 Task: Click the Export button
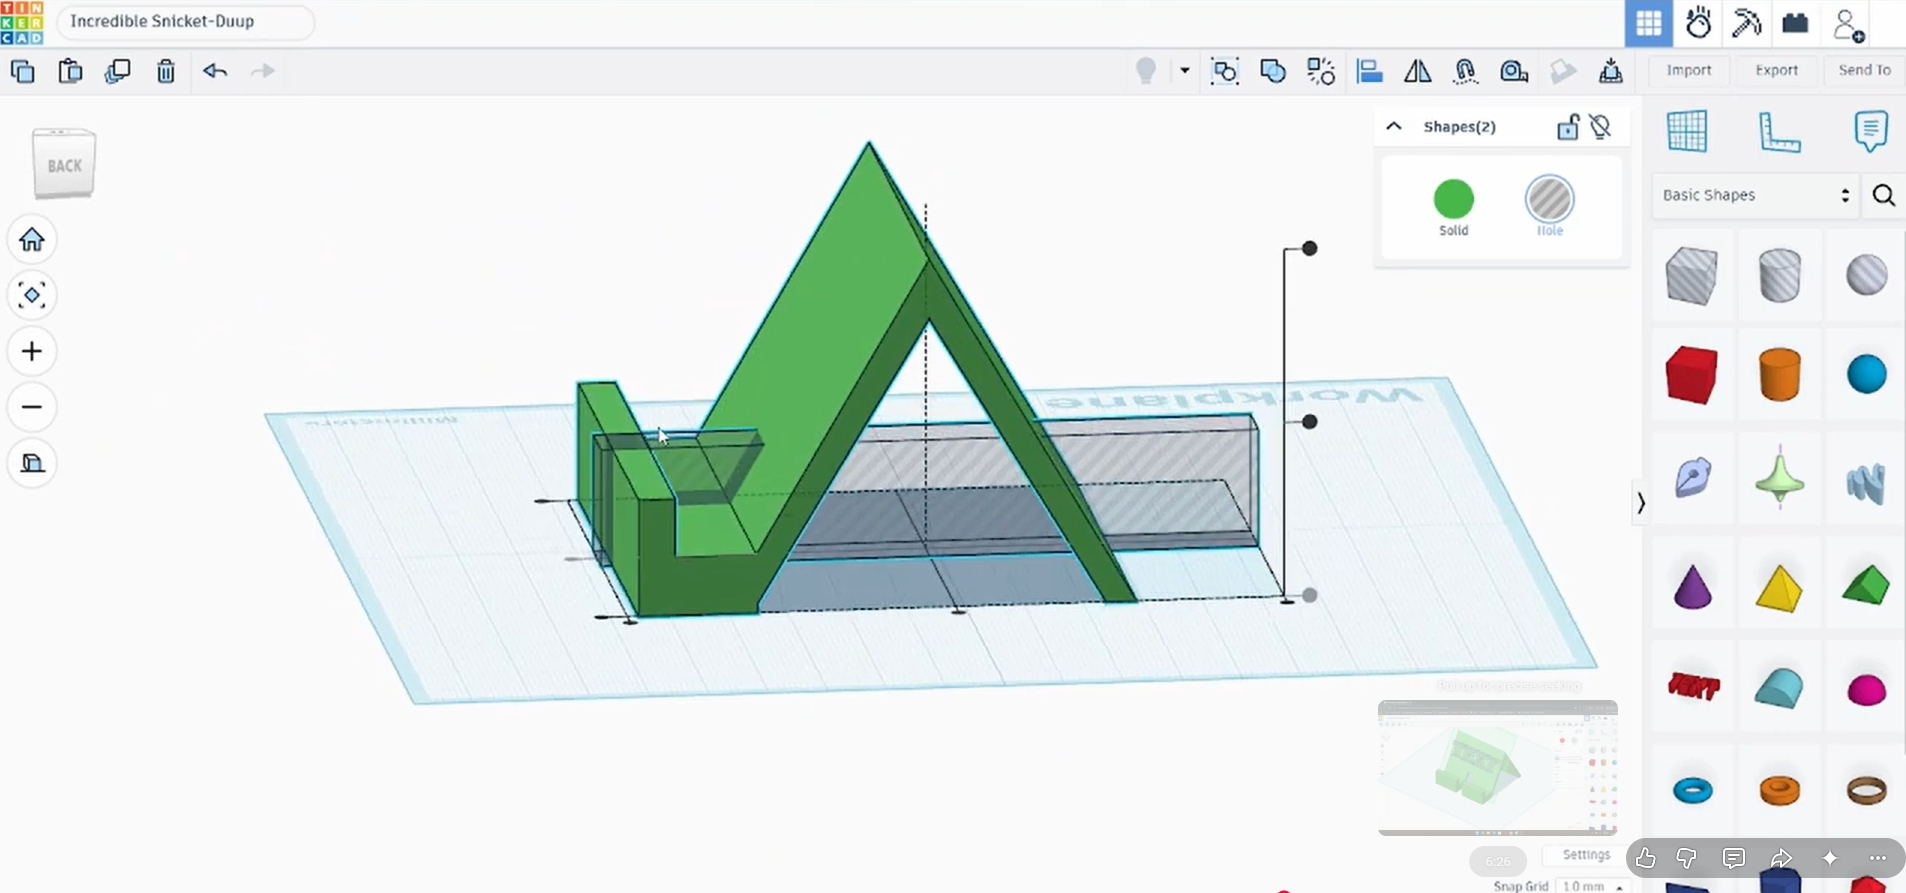coord(1777,70)
